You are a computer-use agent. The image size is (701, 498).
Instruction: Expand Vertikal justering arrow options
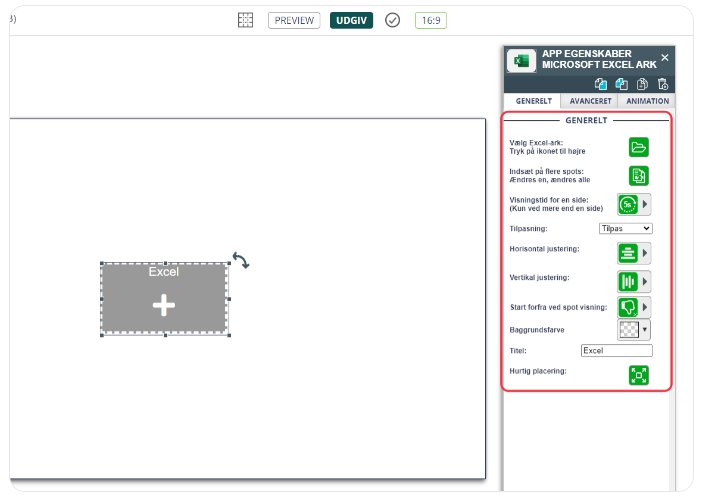click(x=645, y=282)
